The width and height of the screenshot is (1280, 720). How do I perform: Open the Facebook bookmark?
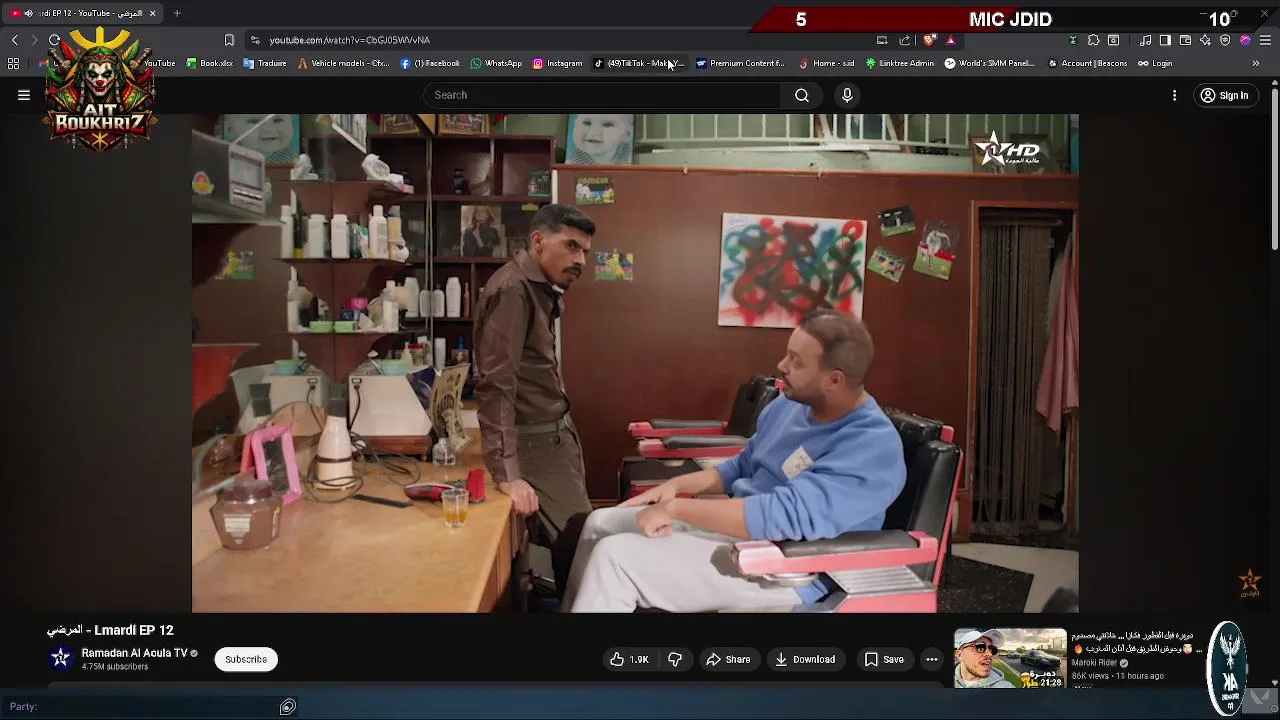click(430, 63)
